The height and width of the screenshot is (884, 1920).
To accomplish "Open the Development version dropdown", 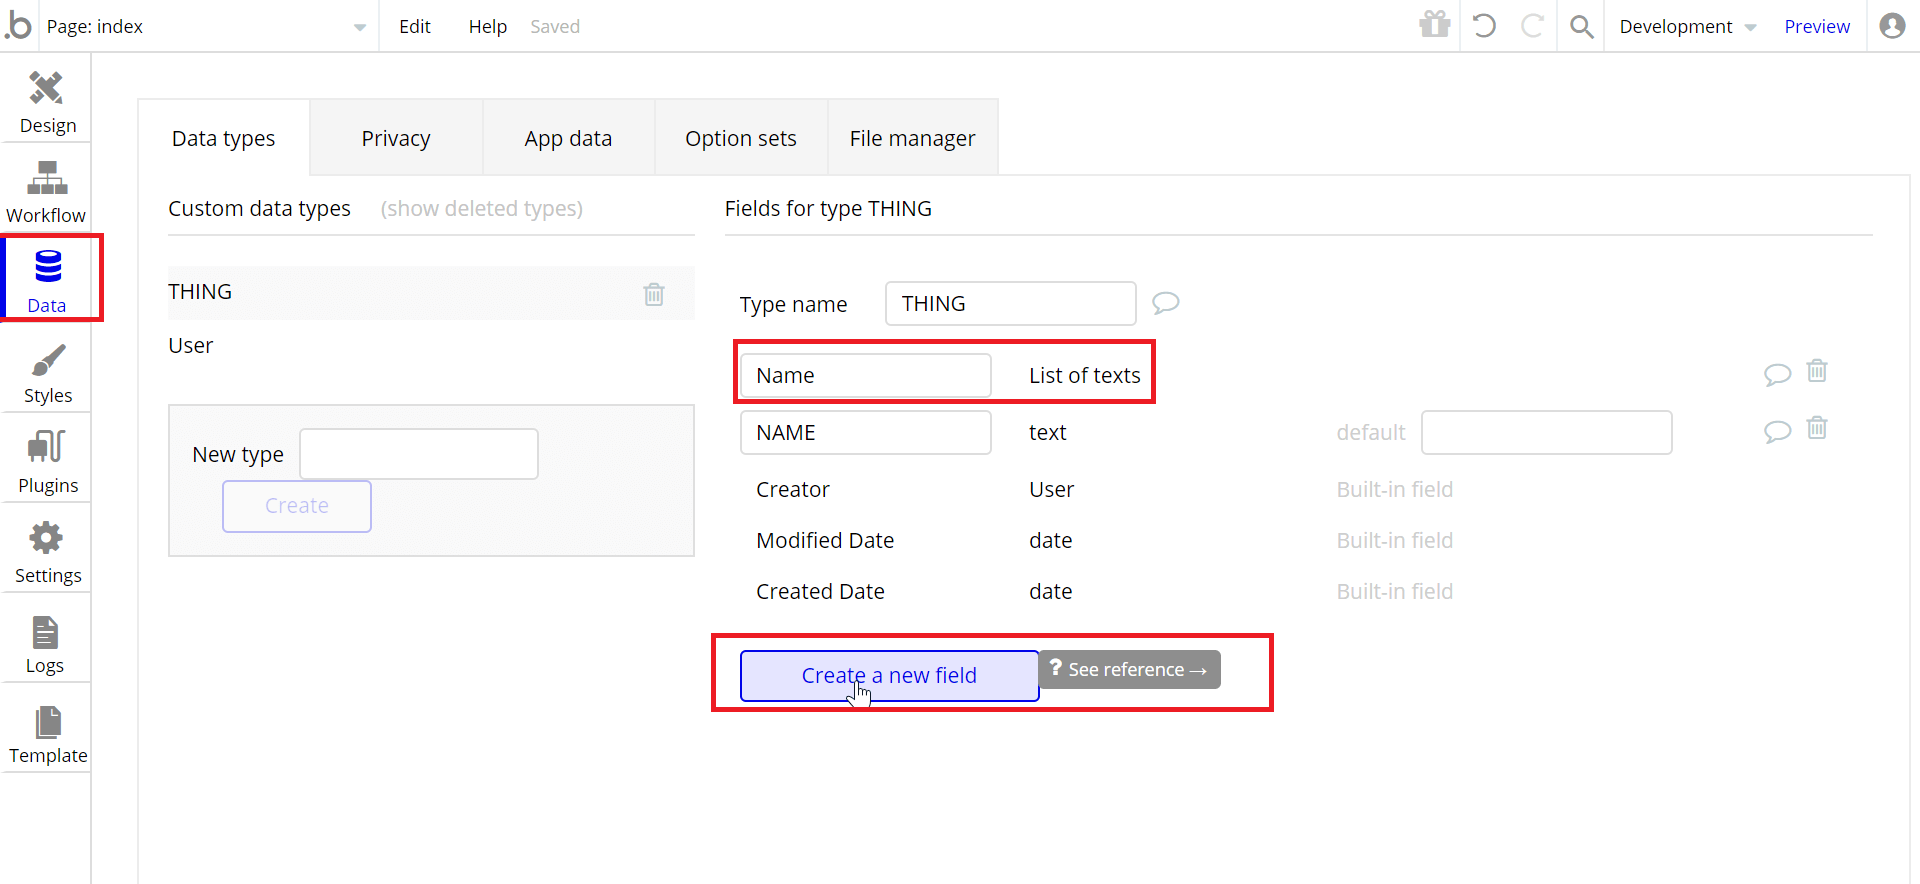I will click(x=1688, y=27).
